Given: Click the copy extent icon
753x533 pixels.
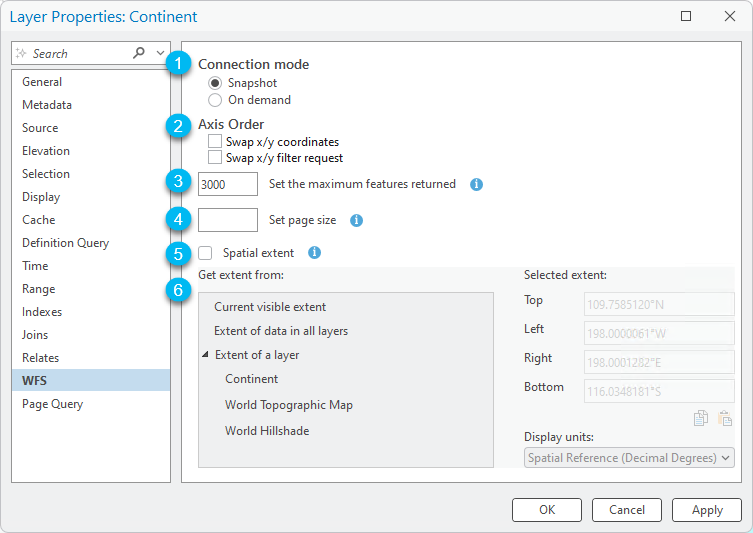Looking at the screenshot, I should point(701,418).
